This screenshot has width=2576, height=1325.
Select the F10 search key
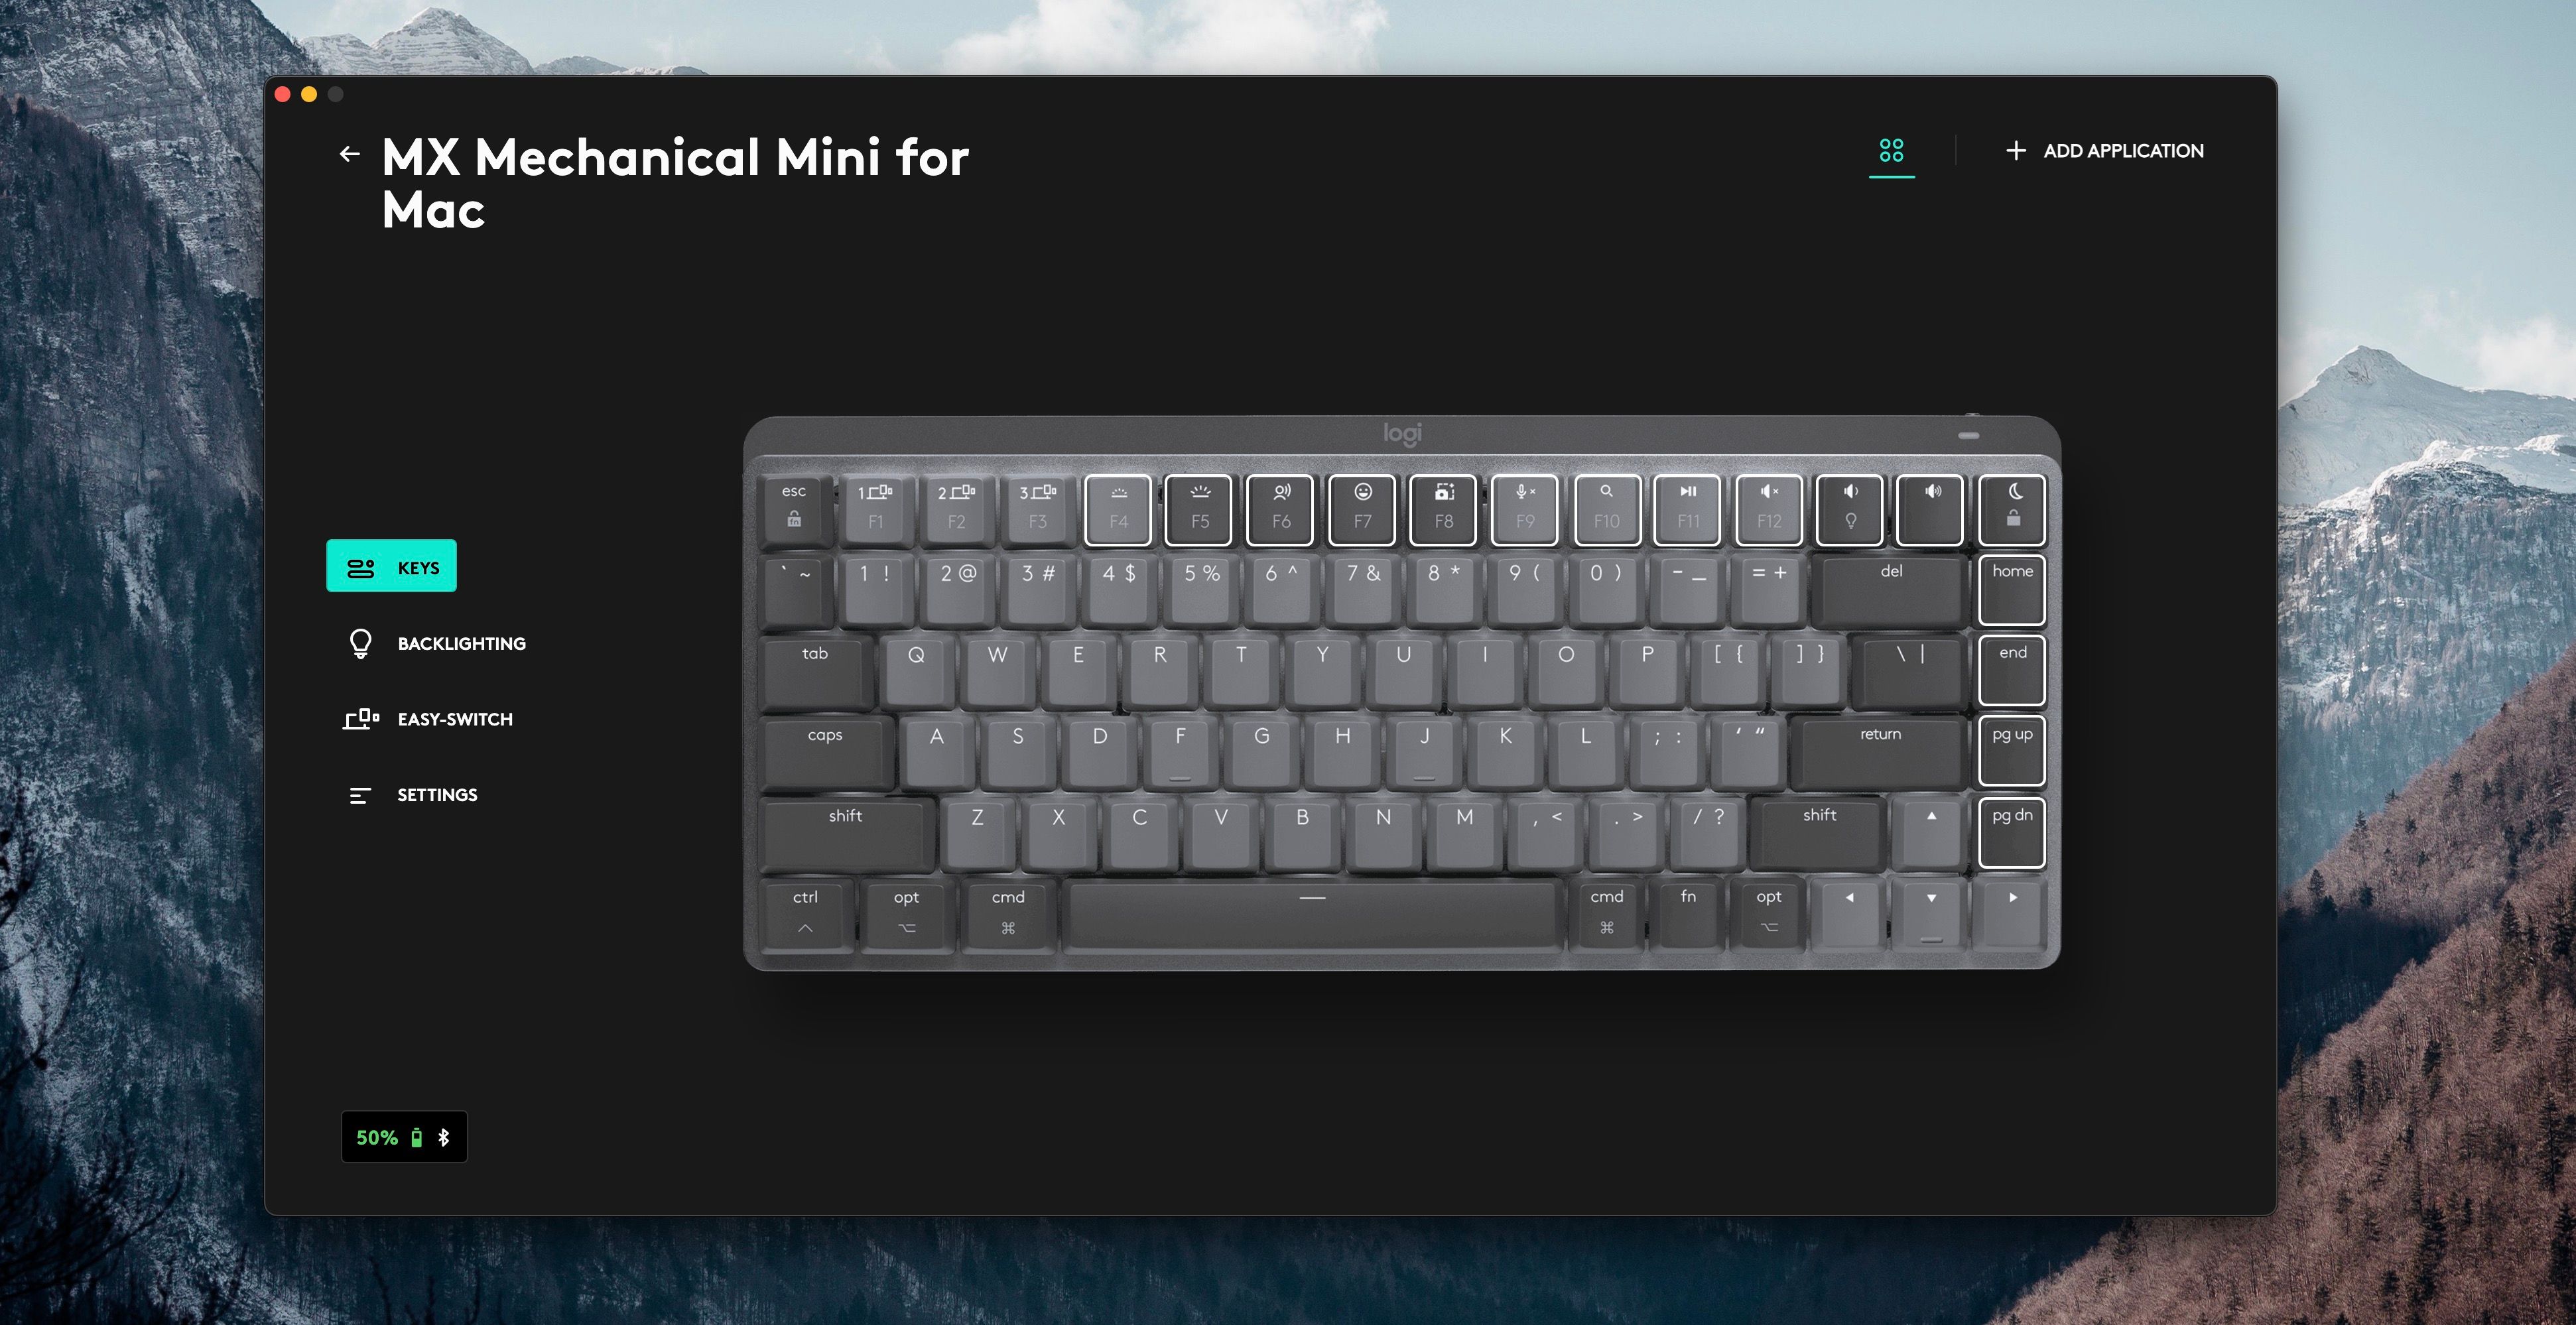click(x=1606, y=510)
